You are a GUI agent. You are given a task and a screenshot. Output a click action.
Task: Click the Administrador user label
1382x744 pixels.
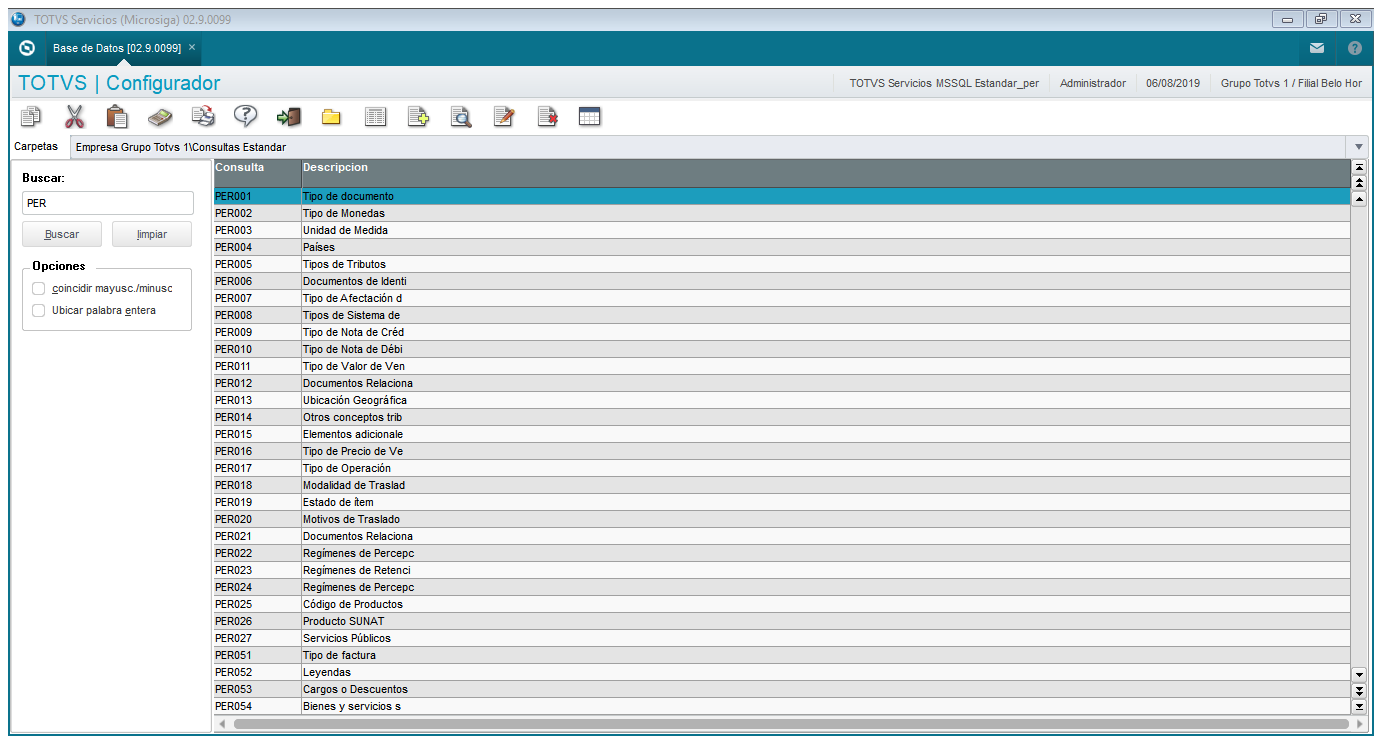(1093, 83)
